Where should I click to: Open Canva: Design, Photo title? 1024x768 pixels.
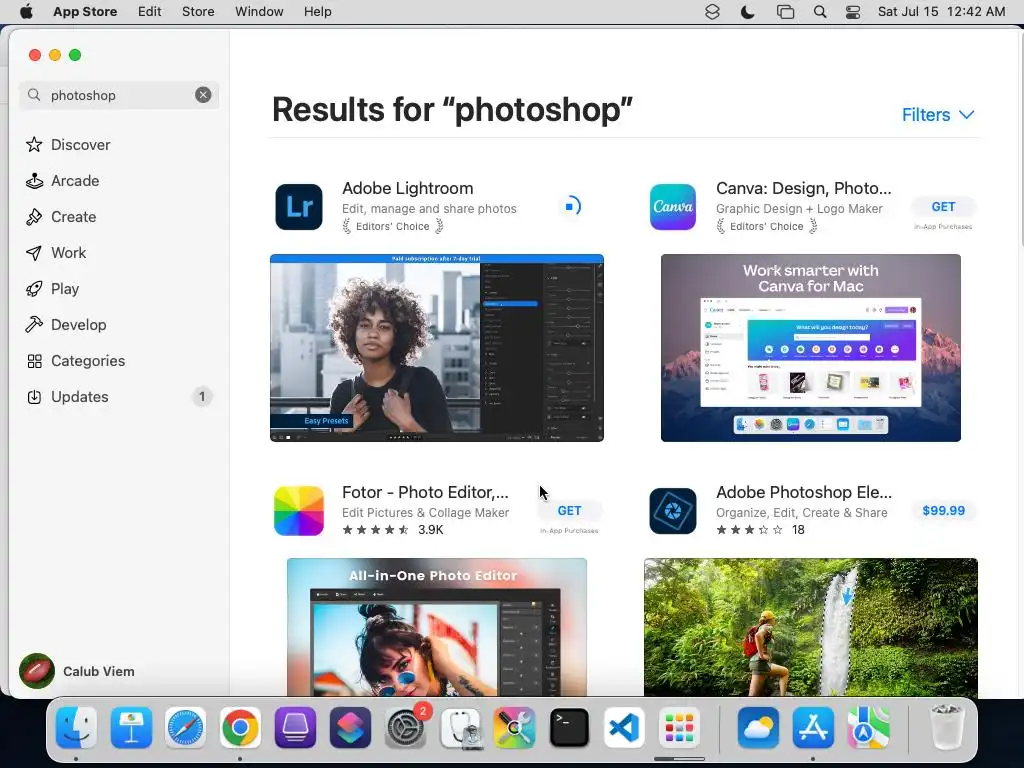pos(803,188)
